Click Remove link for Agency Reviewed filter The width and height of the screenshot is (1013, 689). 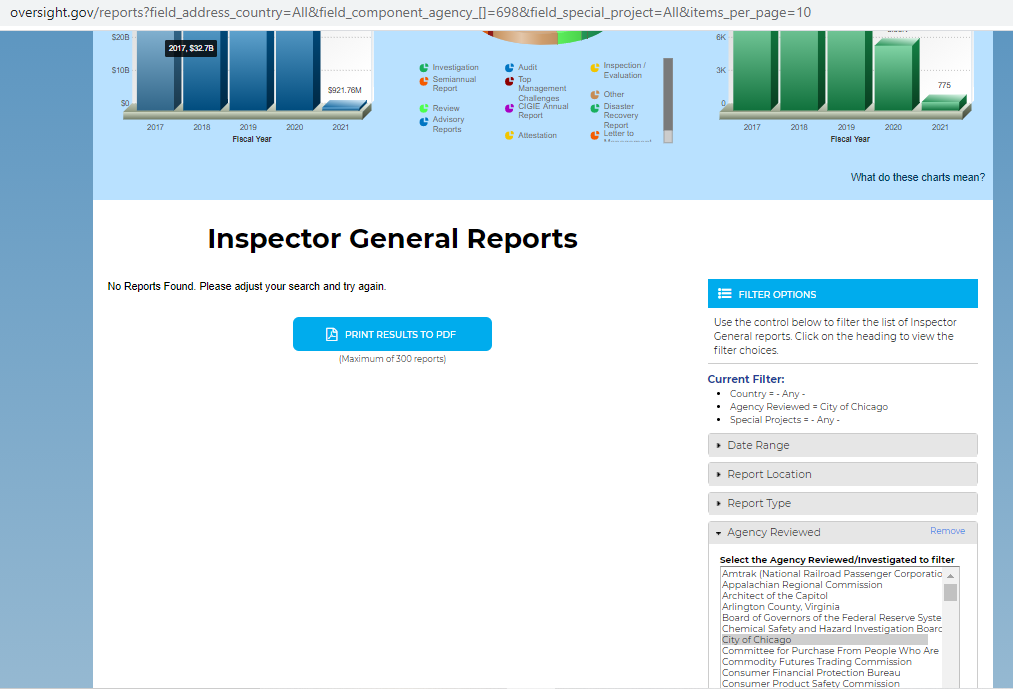pyautogui.click(x=947, y=531)
